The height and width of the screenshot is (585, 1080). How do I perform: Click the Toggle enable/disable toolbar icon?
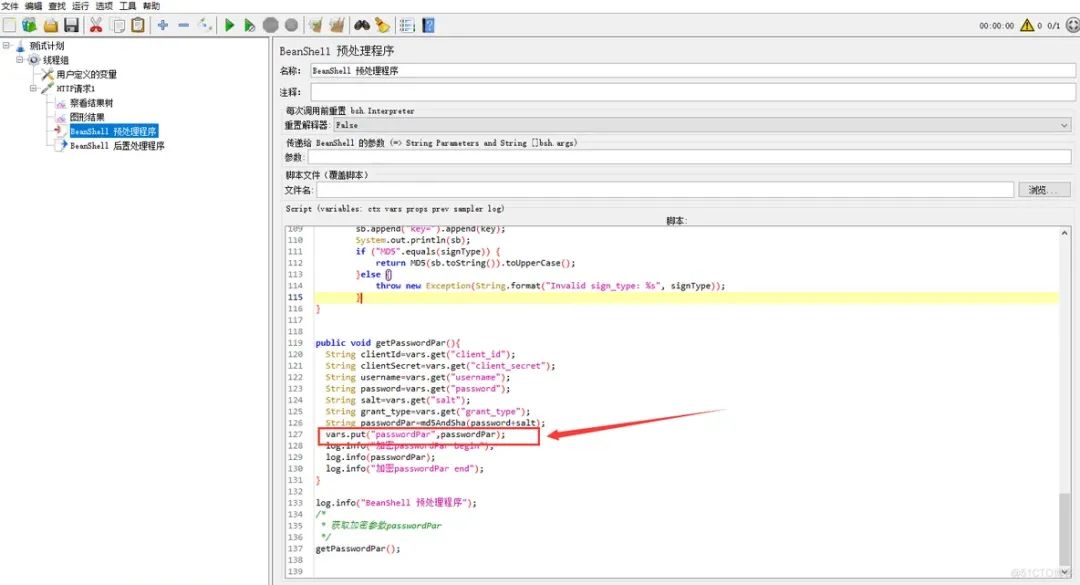(x=205, y=25)
